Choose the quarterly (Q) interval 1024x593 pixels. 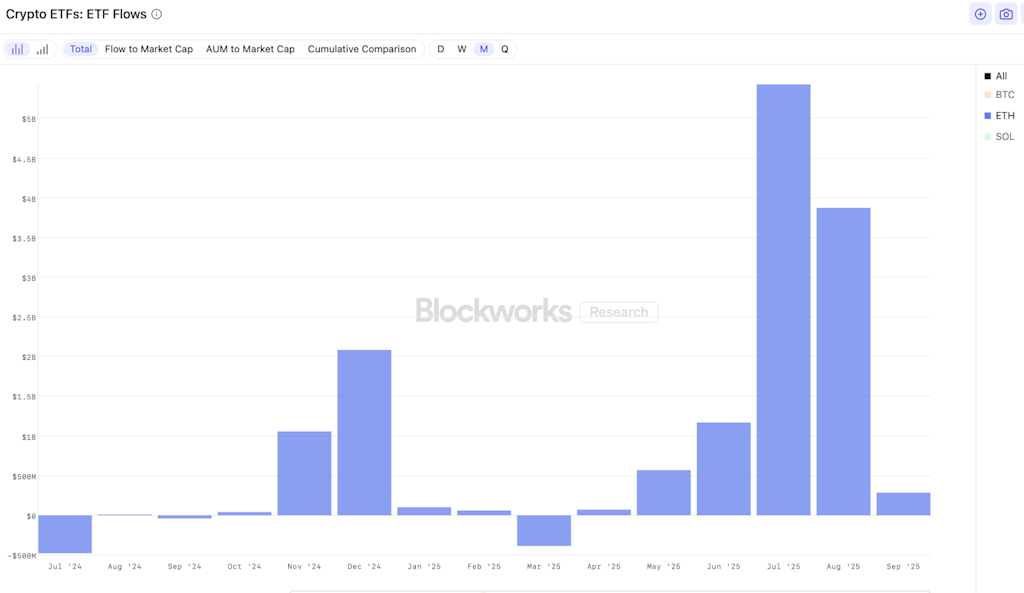505,49
